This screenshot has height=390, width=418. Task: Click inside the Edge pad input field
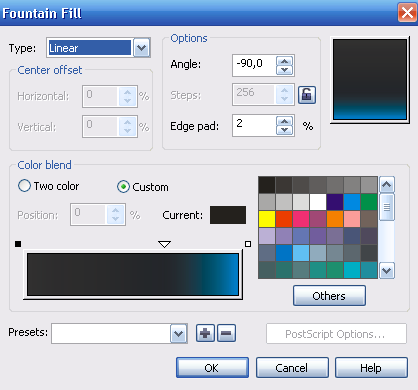pyautogui.click(x=254, y=125)
